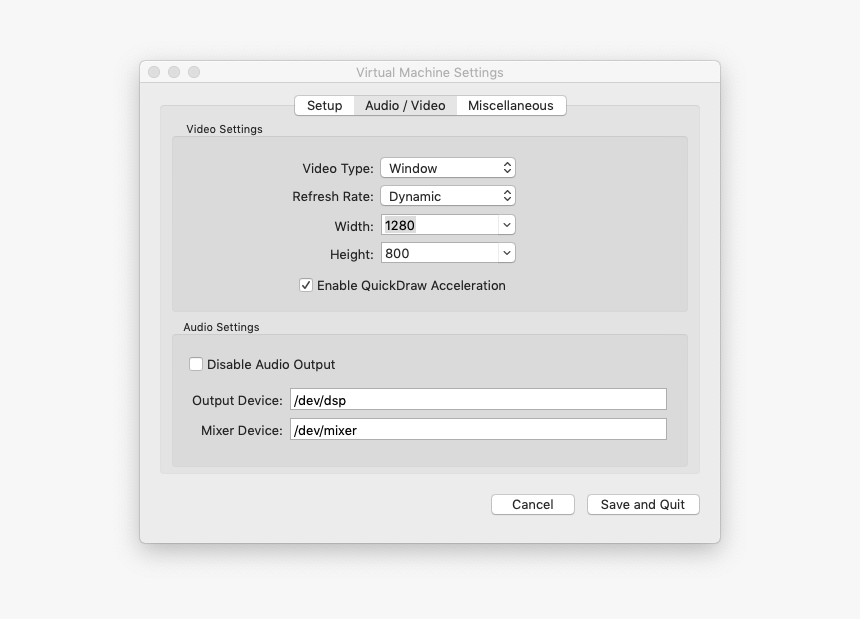Screen dimensions: 860x619
Task: Toggle the QuickDraw Acceleration checkbox off
Action: click(306, 286)
